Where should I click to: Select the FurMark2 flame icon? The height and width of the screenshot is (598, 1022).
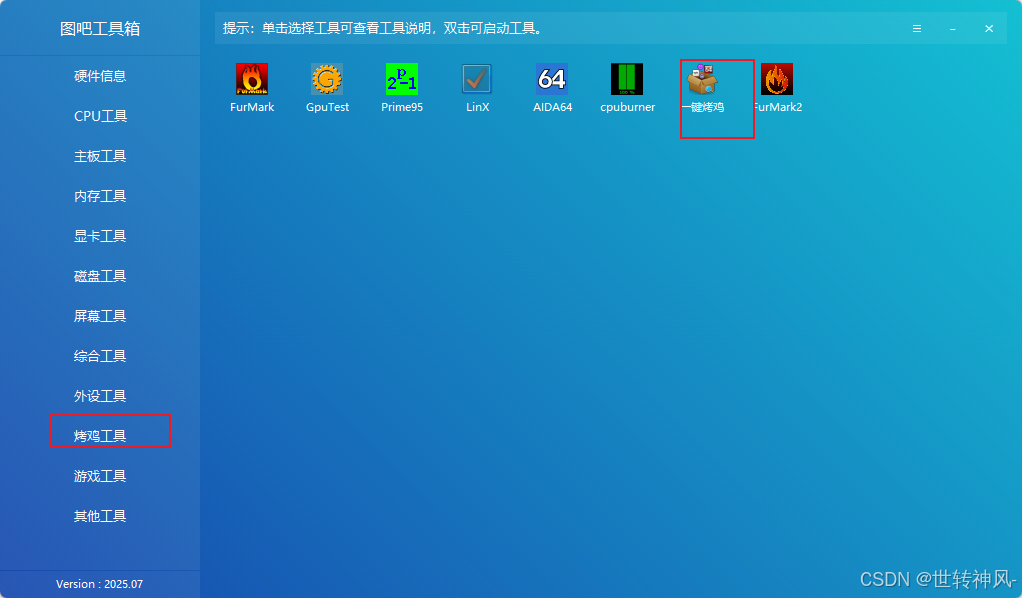776,79
